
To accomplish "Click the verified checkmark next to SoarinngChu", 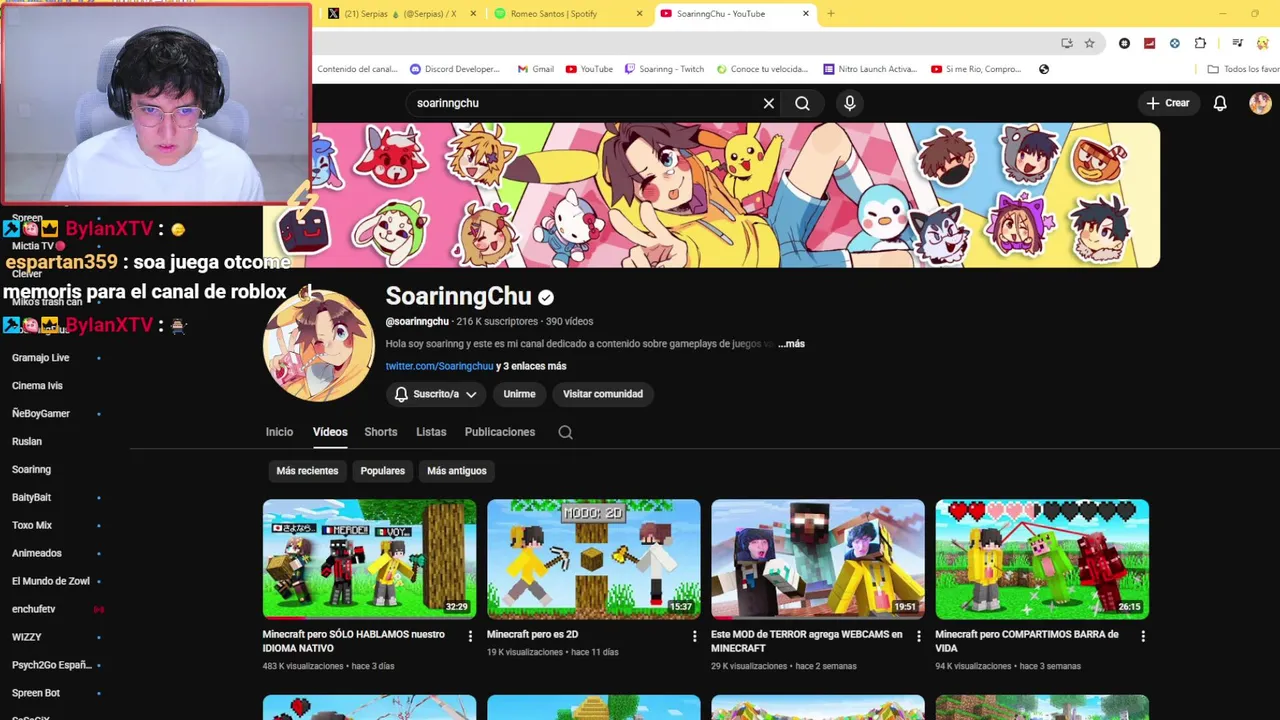I will pyautogui.click(x=546, y=297).
